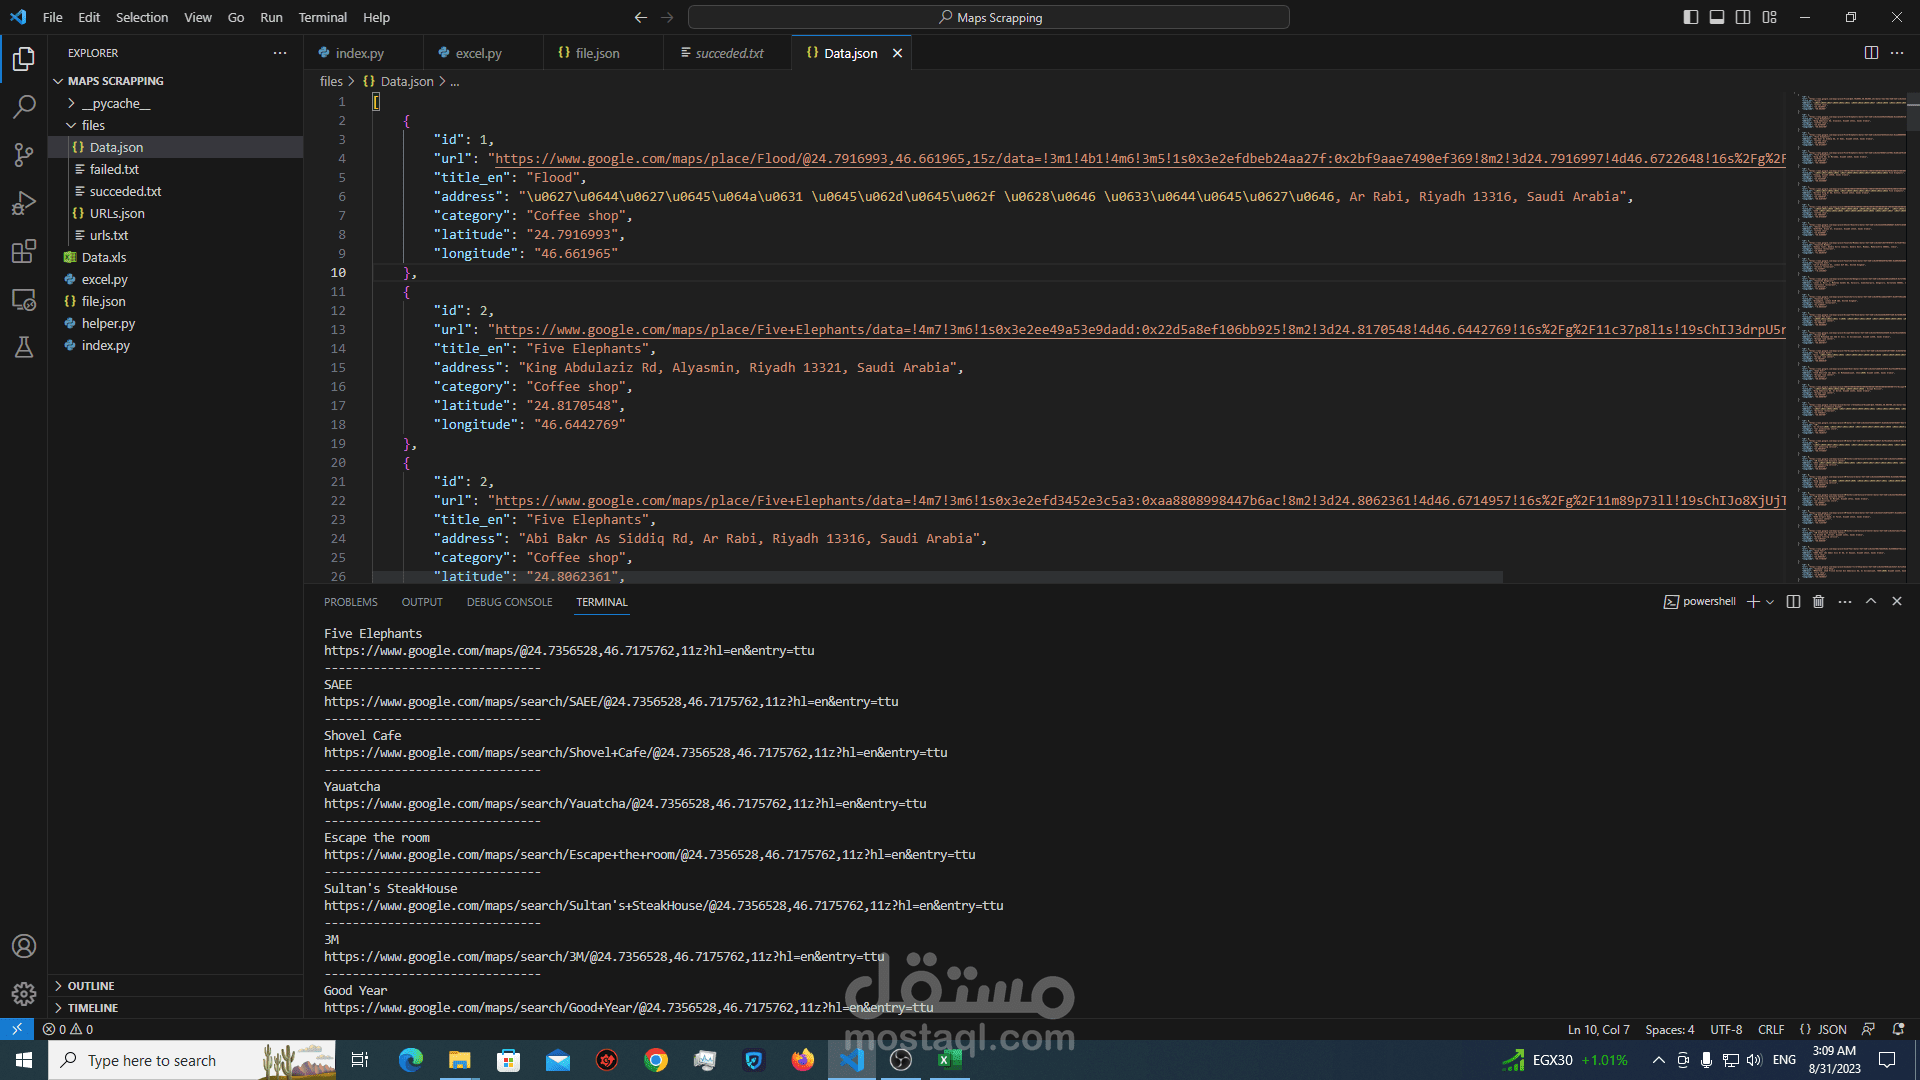Open the Terminal menu
This screenshot has height=1080, width=1920.
322,17
